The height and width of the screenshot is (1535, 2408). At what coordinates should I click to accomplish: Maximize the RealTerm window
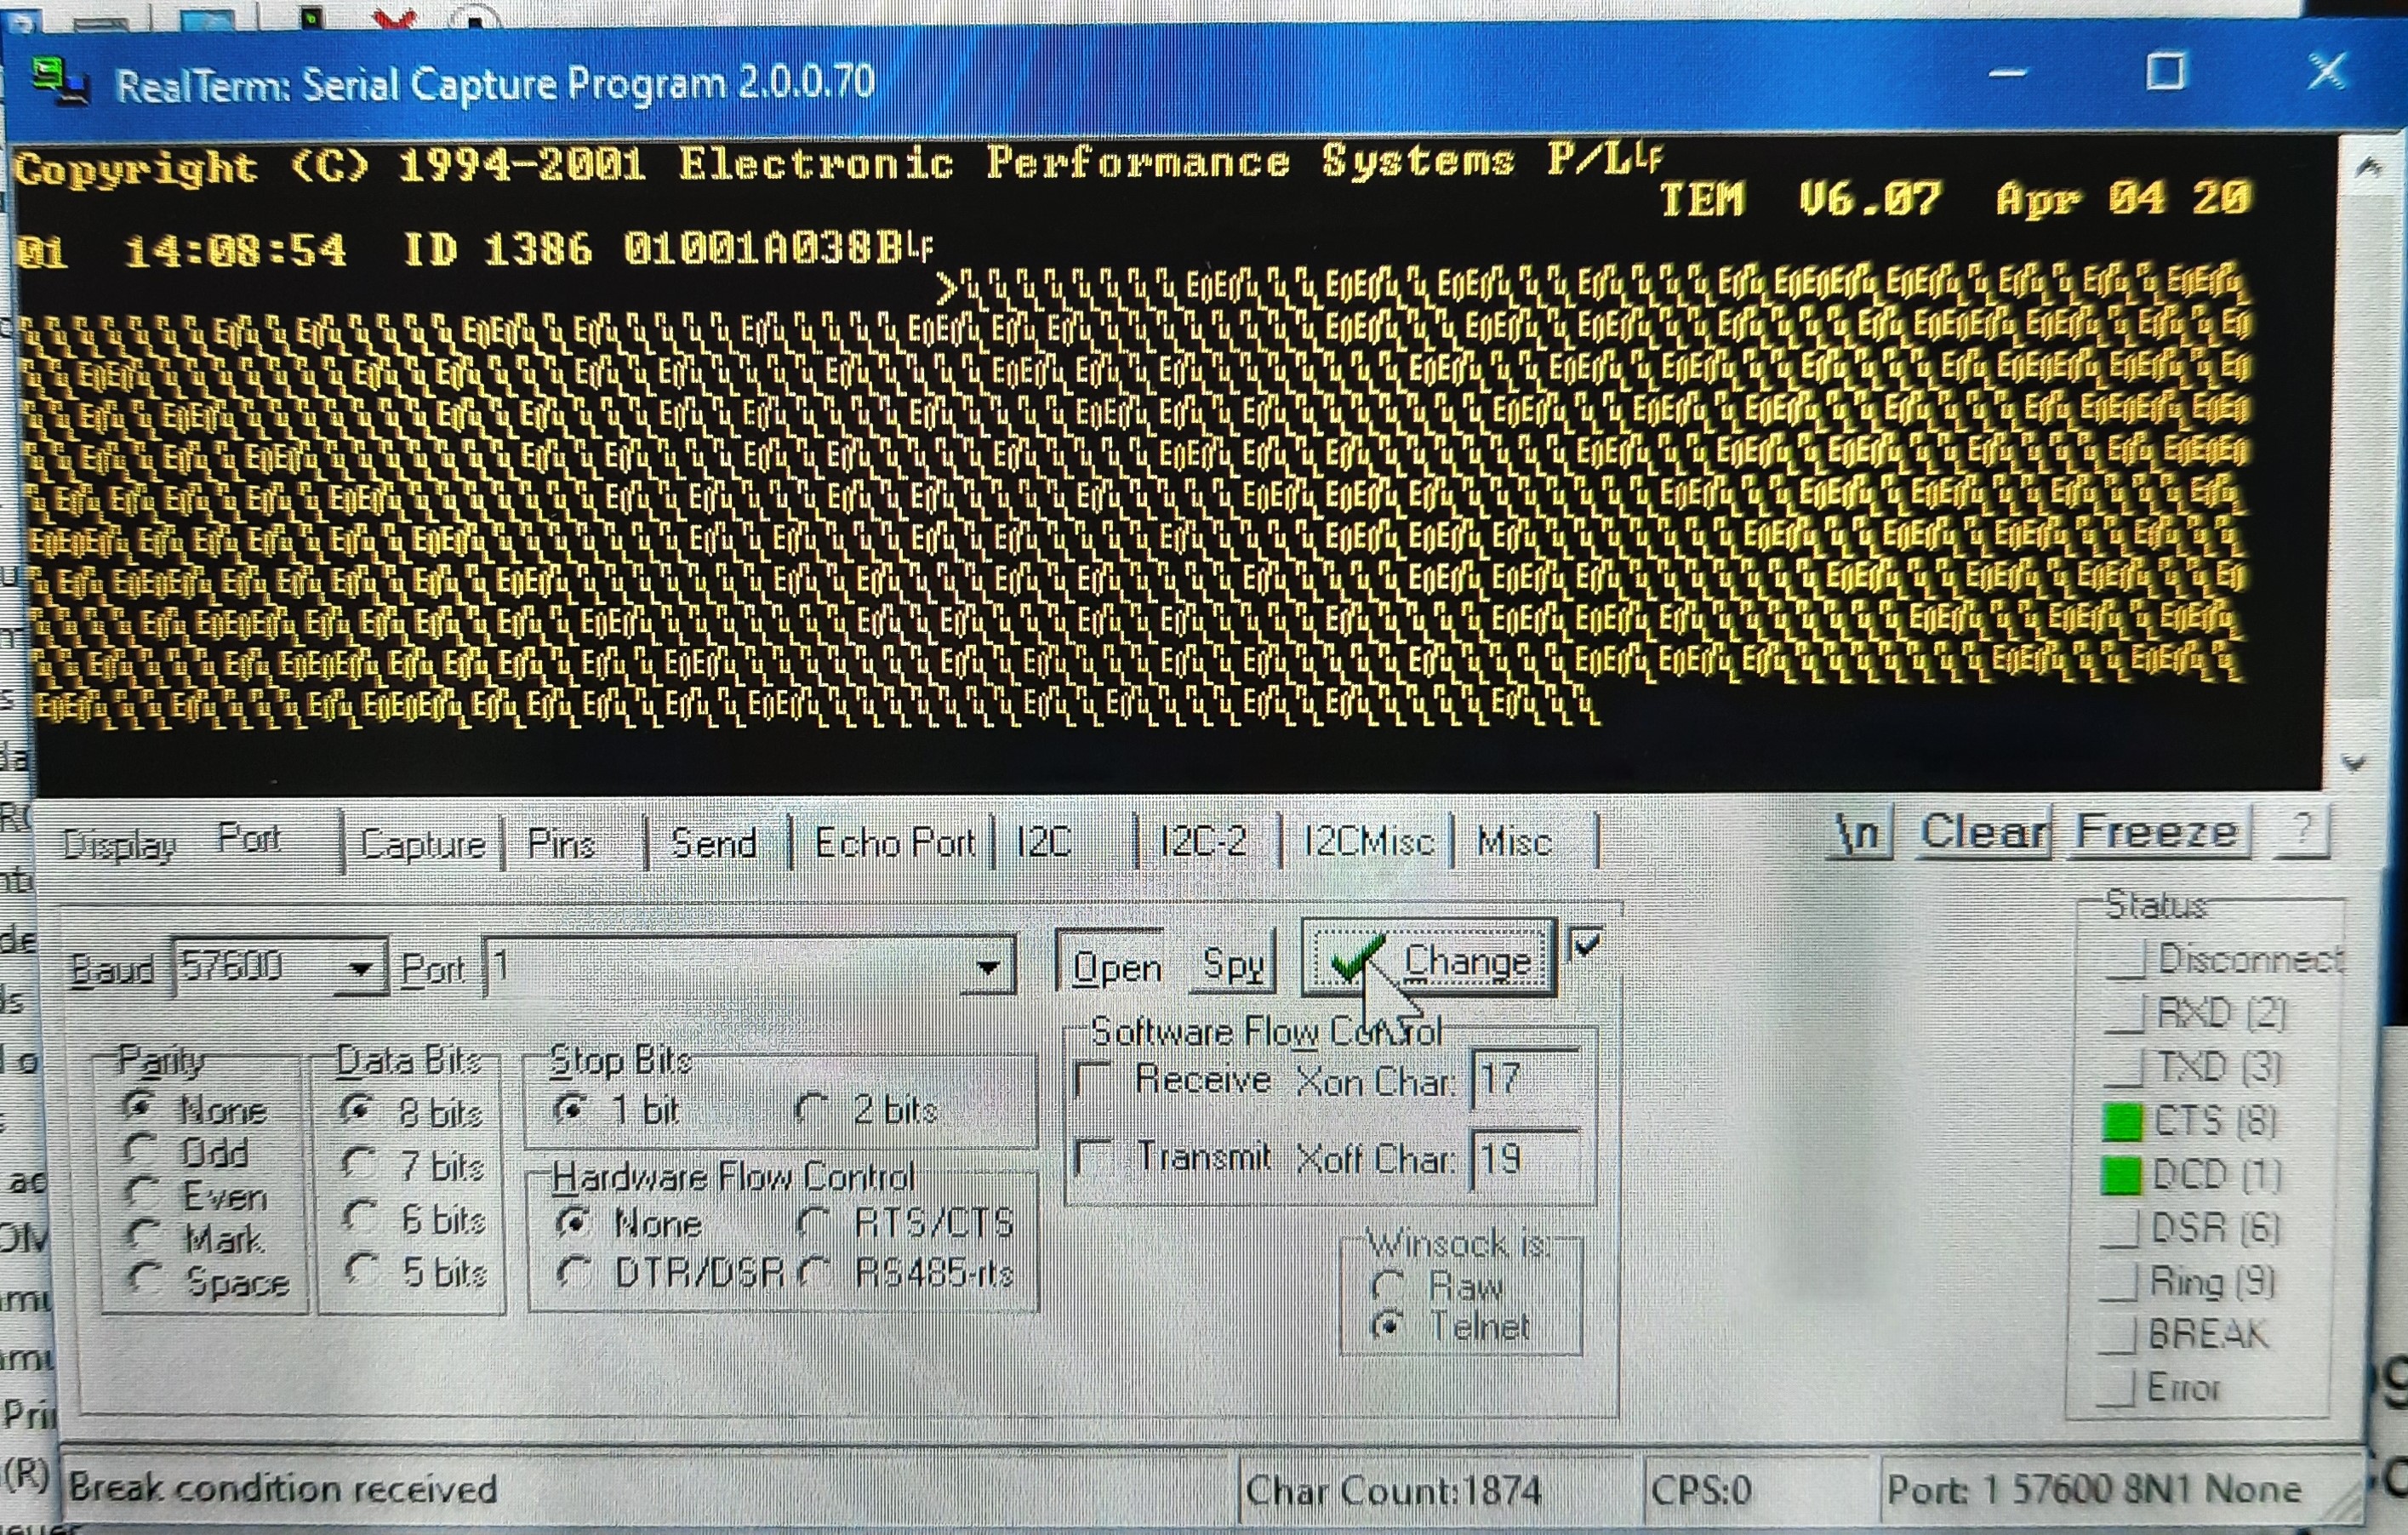click(2166, 72)
